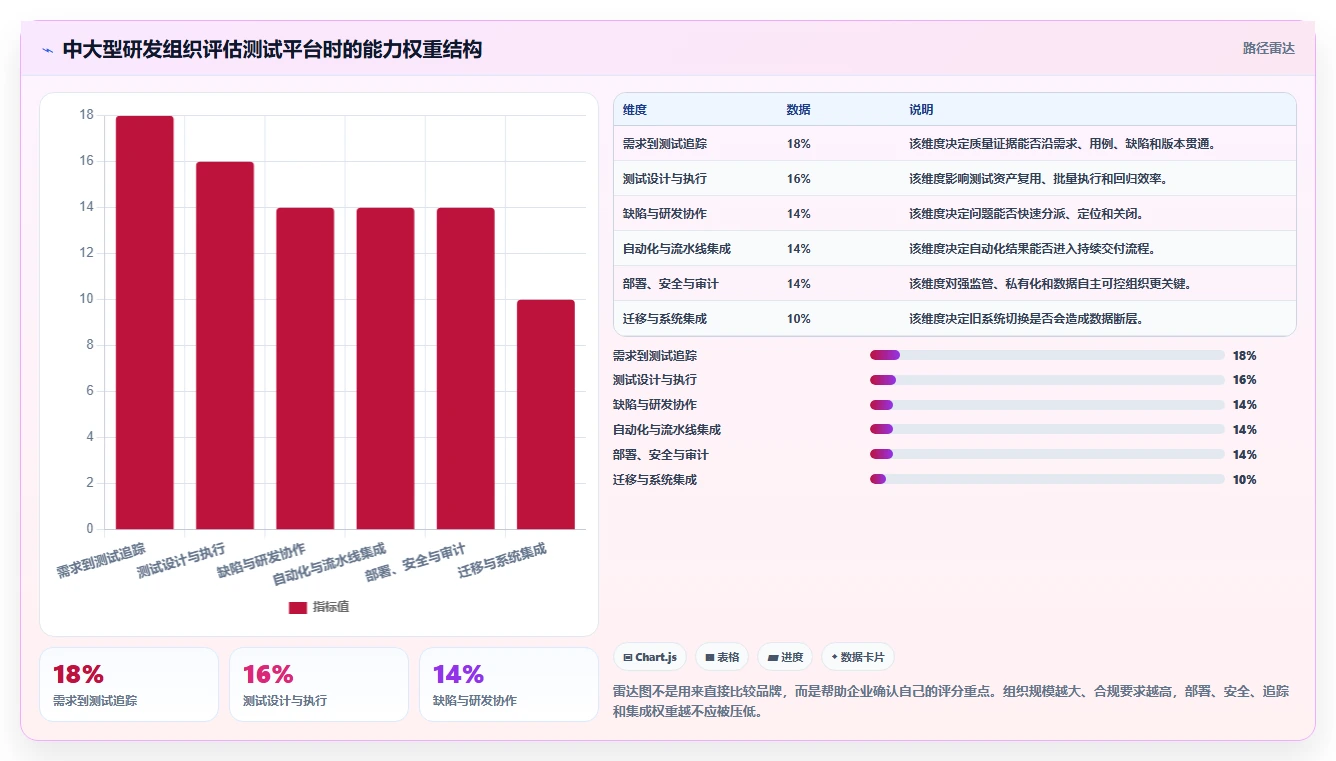1336x761 pixels.
Task: Click the footer paragraph starting 雷达图不是用来
Action: pos(950,701)
